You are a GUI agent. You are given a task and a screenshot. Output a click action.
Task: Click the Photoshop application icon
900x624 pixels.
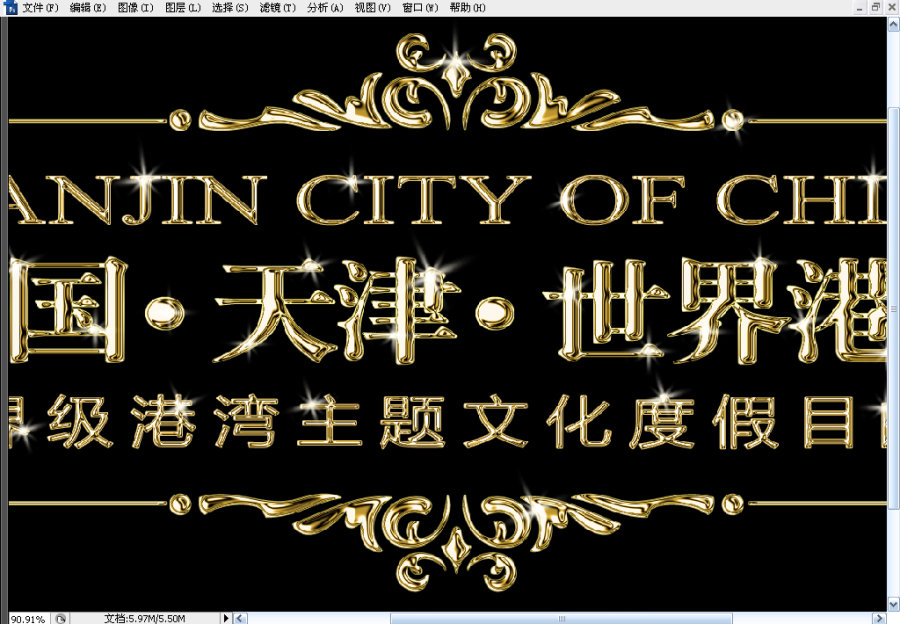[11, 7]
